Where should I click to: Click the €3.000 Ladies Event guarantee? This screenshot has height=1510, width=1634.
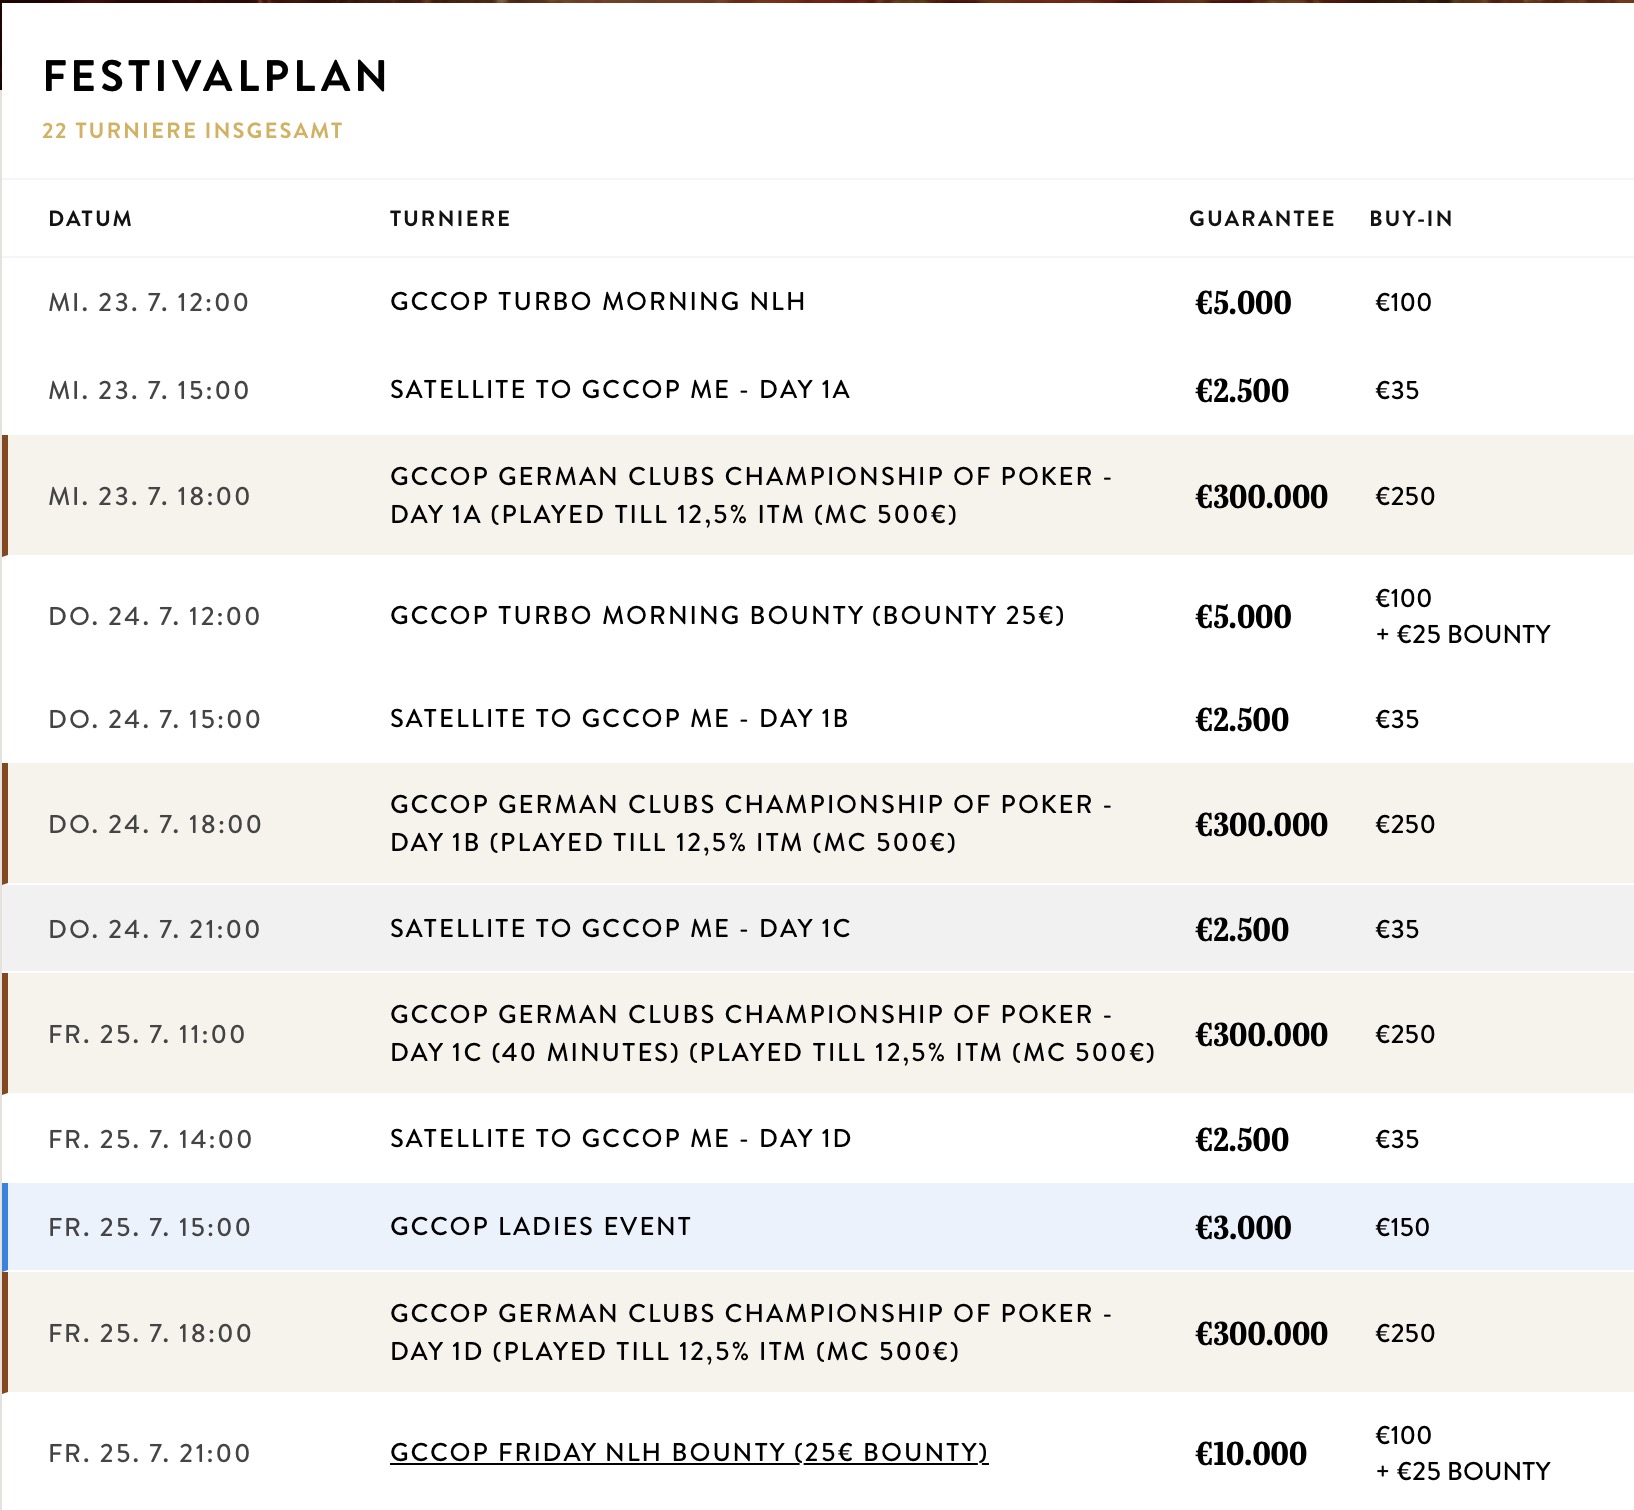click(x=1242, y=1227)
